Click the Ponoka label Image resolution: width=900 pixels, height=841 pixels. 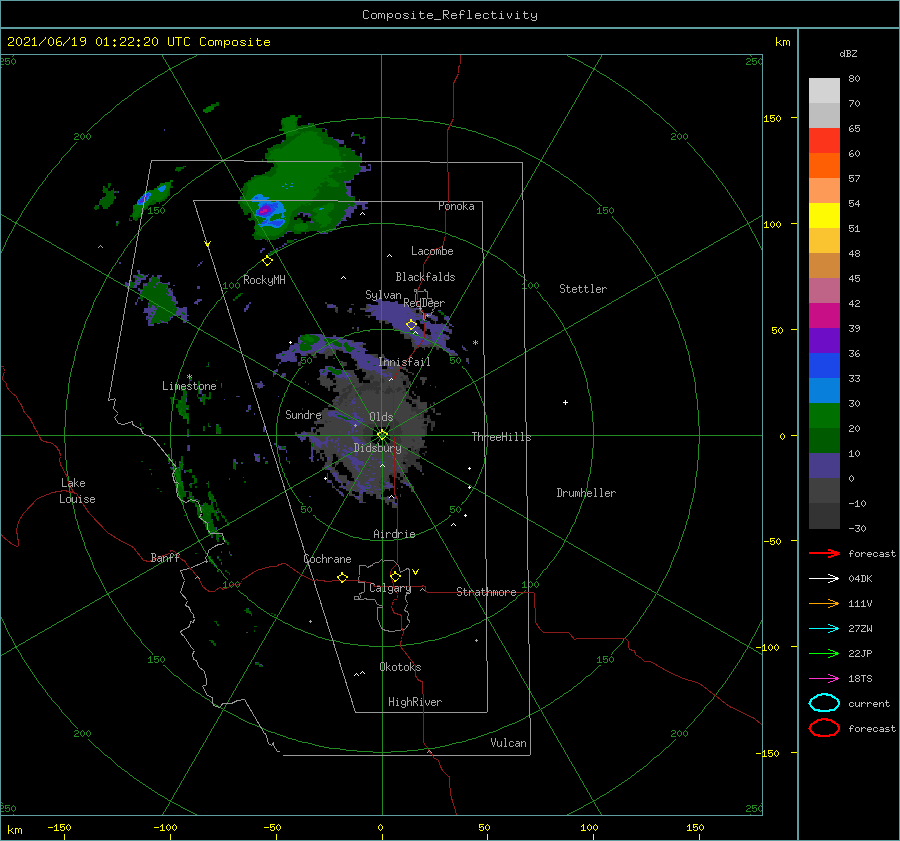[x=456, y=206]
